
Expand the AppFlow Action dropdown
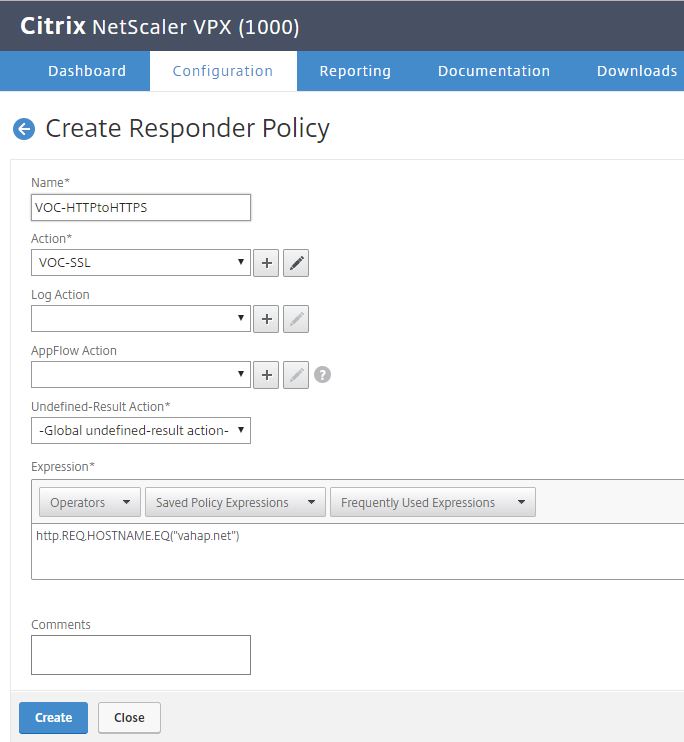(141, 375)
